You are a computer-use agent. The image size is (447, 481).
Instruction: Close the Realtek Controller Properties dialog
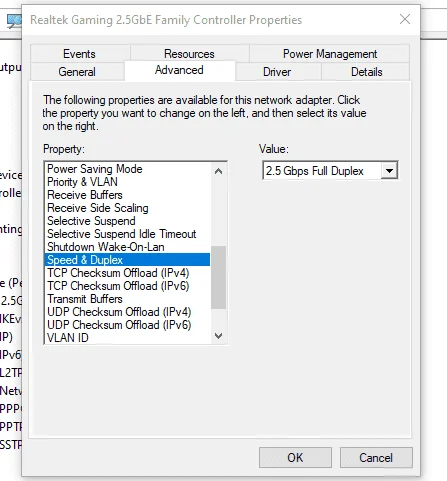[x=405, y=19]
